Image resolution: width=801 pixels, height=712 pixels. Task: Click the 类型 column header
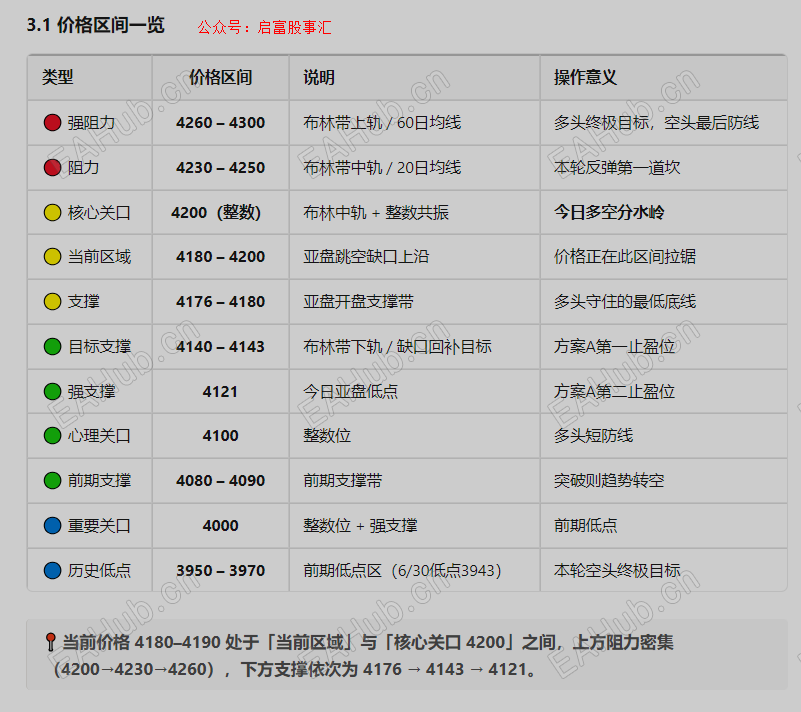click(58, 78)
